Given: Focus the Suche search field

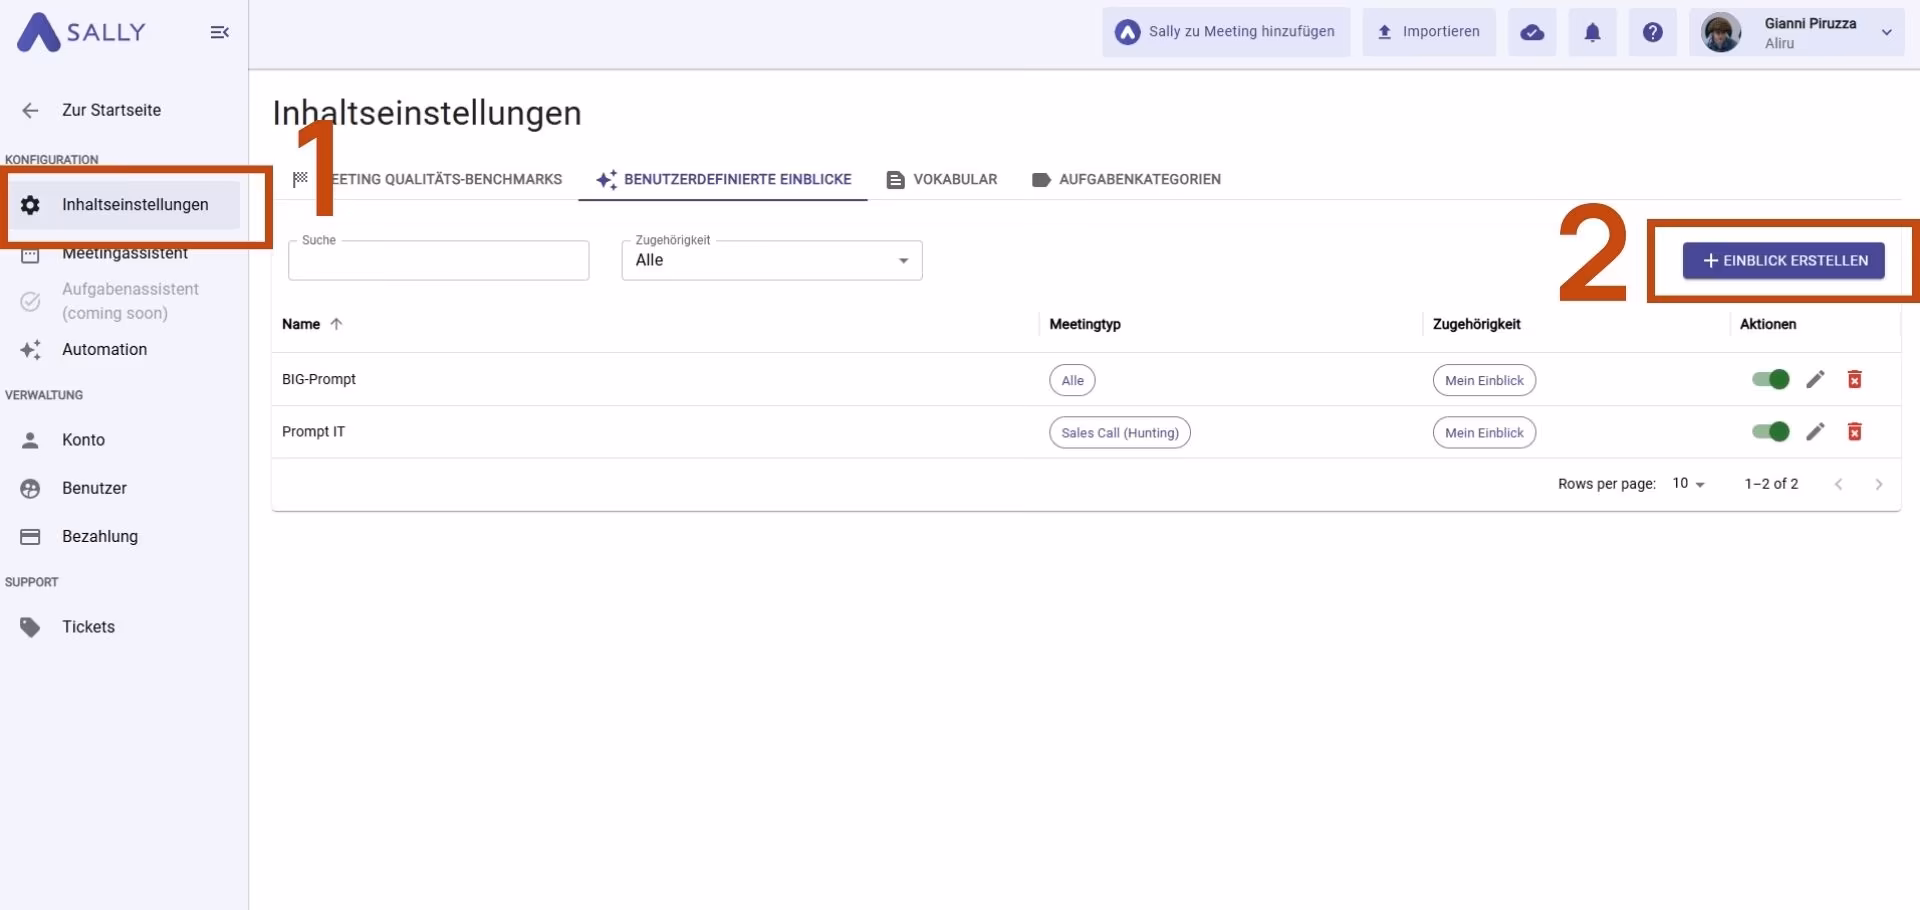Looking at the screenshot, I should coord(438,260).
